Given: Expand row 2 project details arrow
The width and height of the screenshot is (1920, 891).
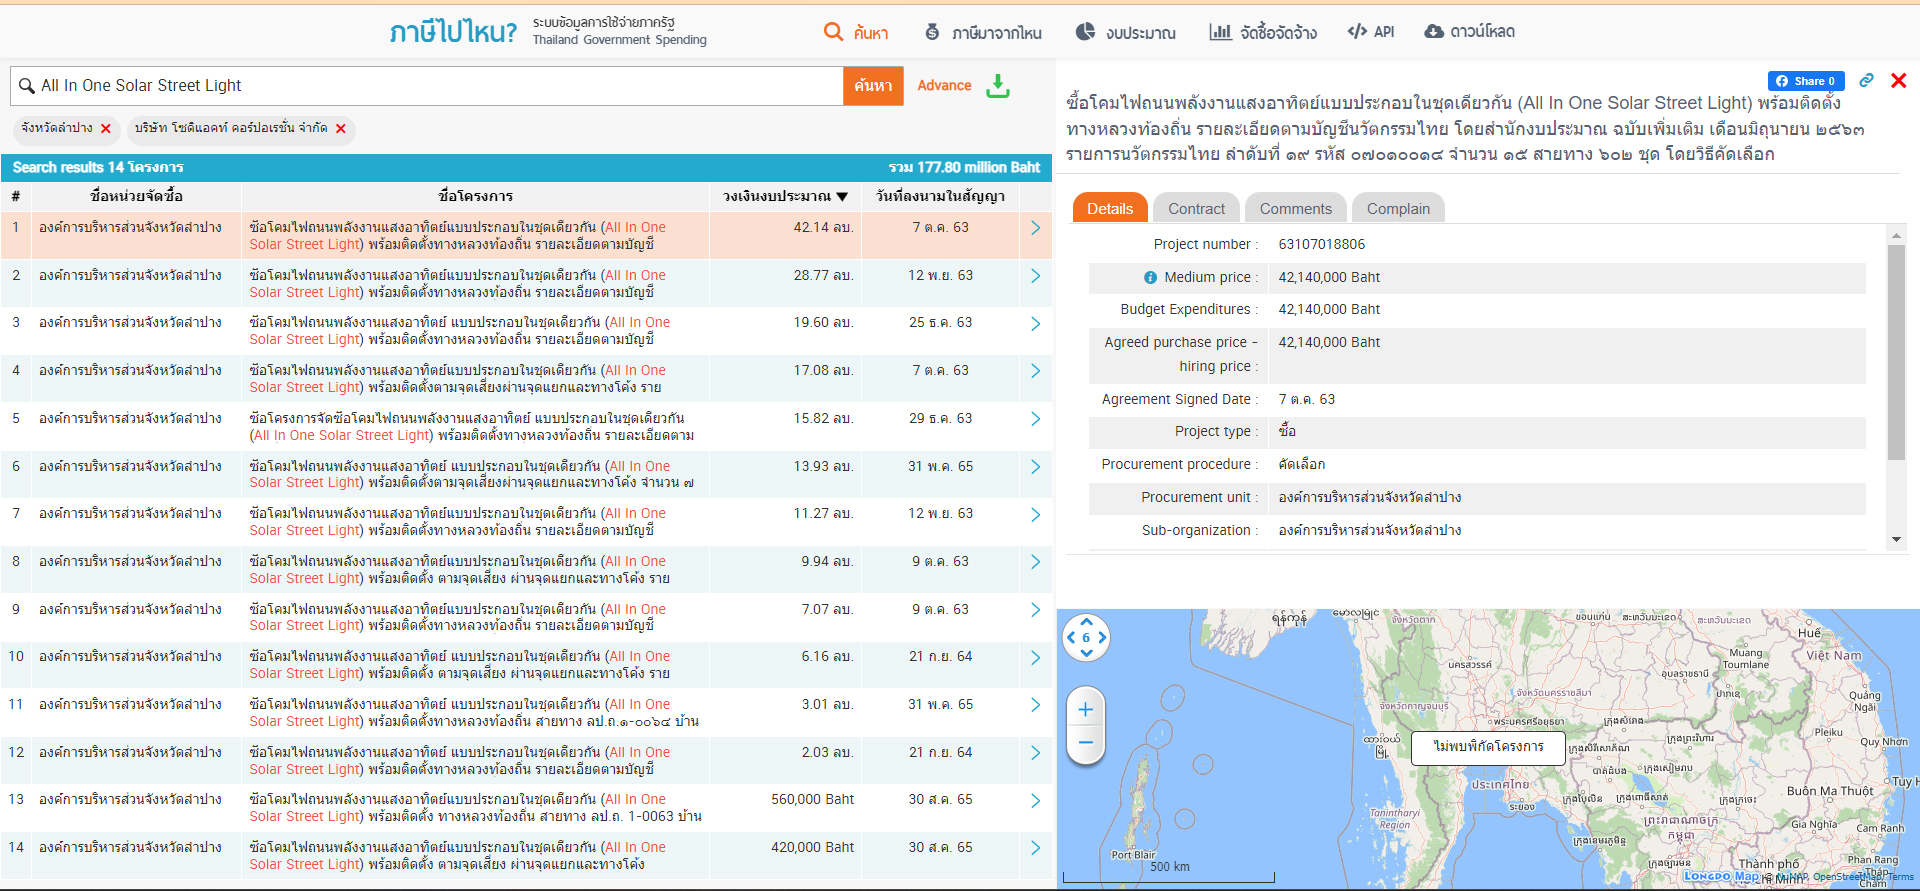Looking at the screenshot, I should point(1035,276).
